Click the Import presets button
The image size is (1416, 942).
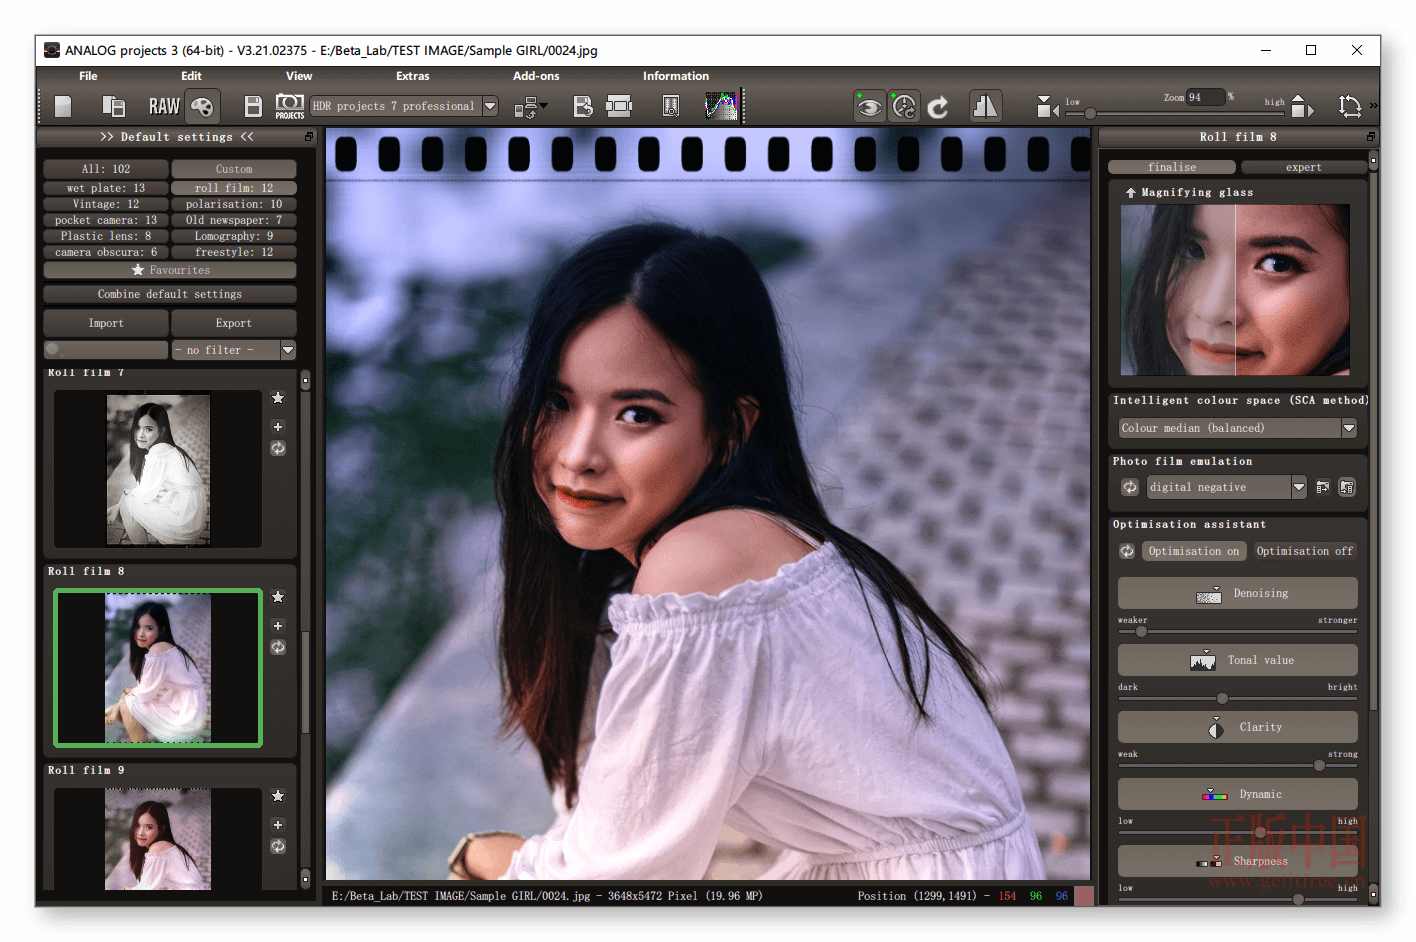106,323
